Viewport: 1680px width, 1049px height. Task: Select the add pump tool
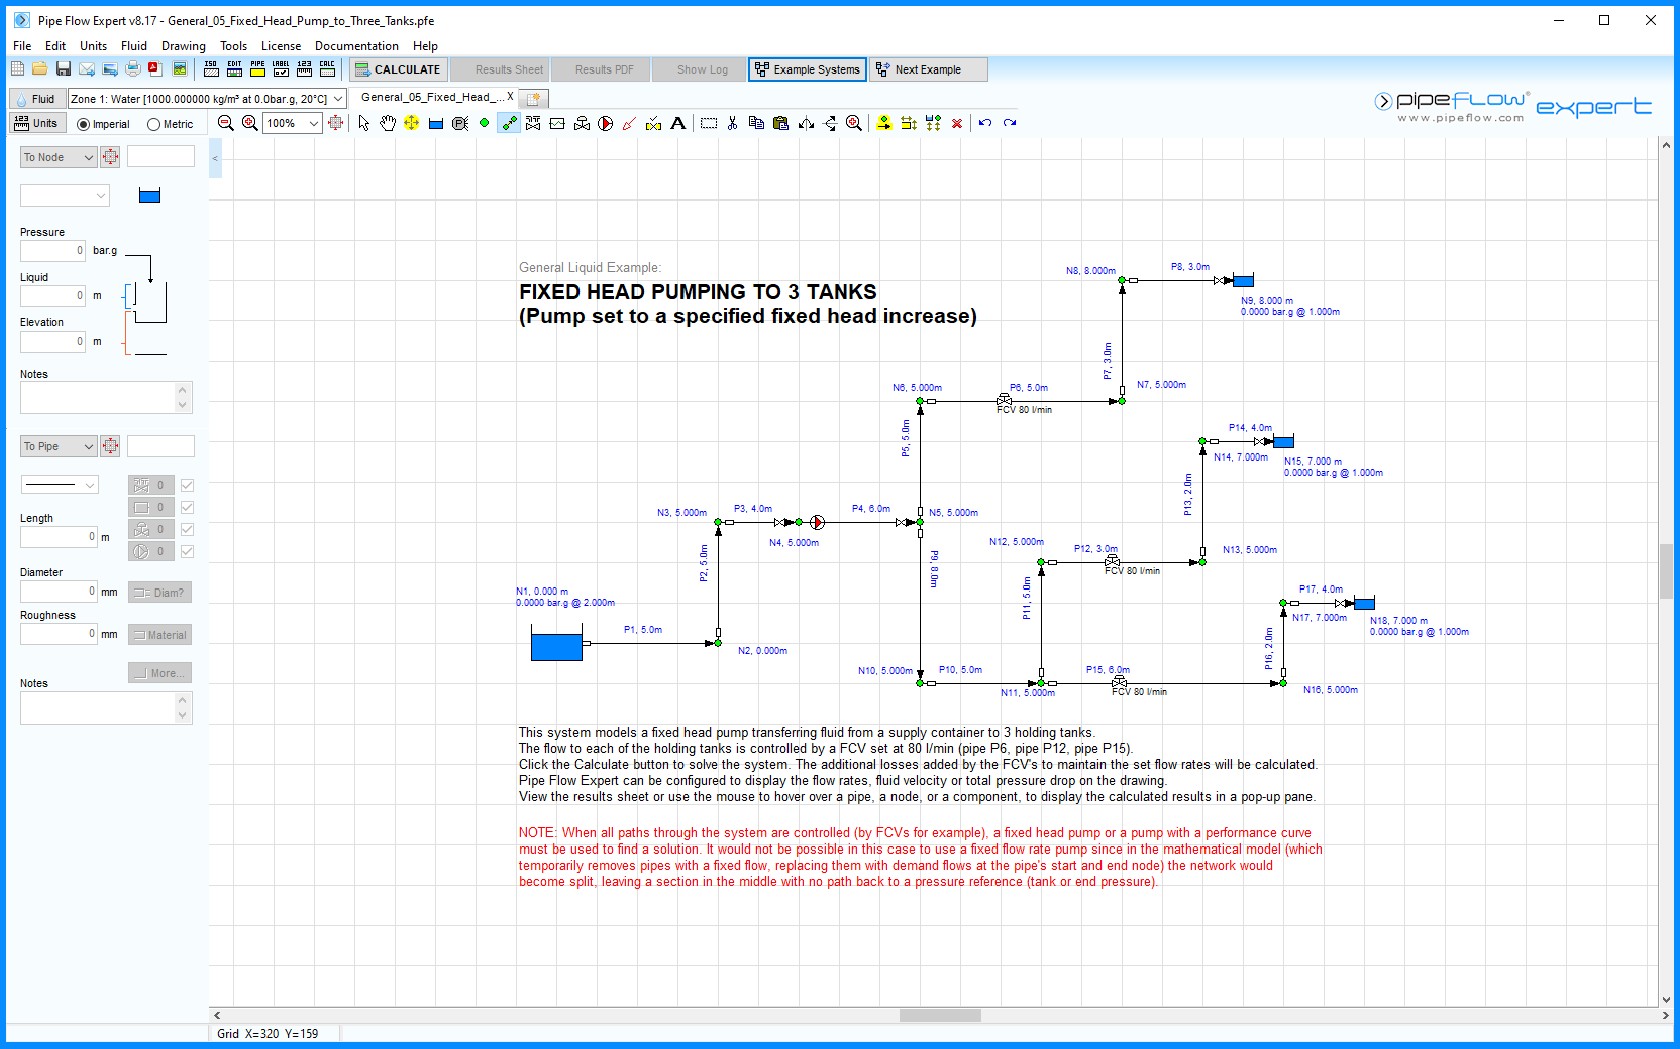[x=606, y=123]
